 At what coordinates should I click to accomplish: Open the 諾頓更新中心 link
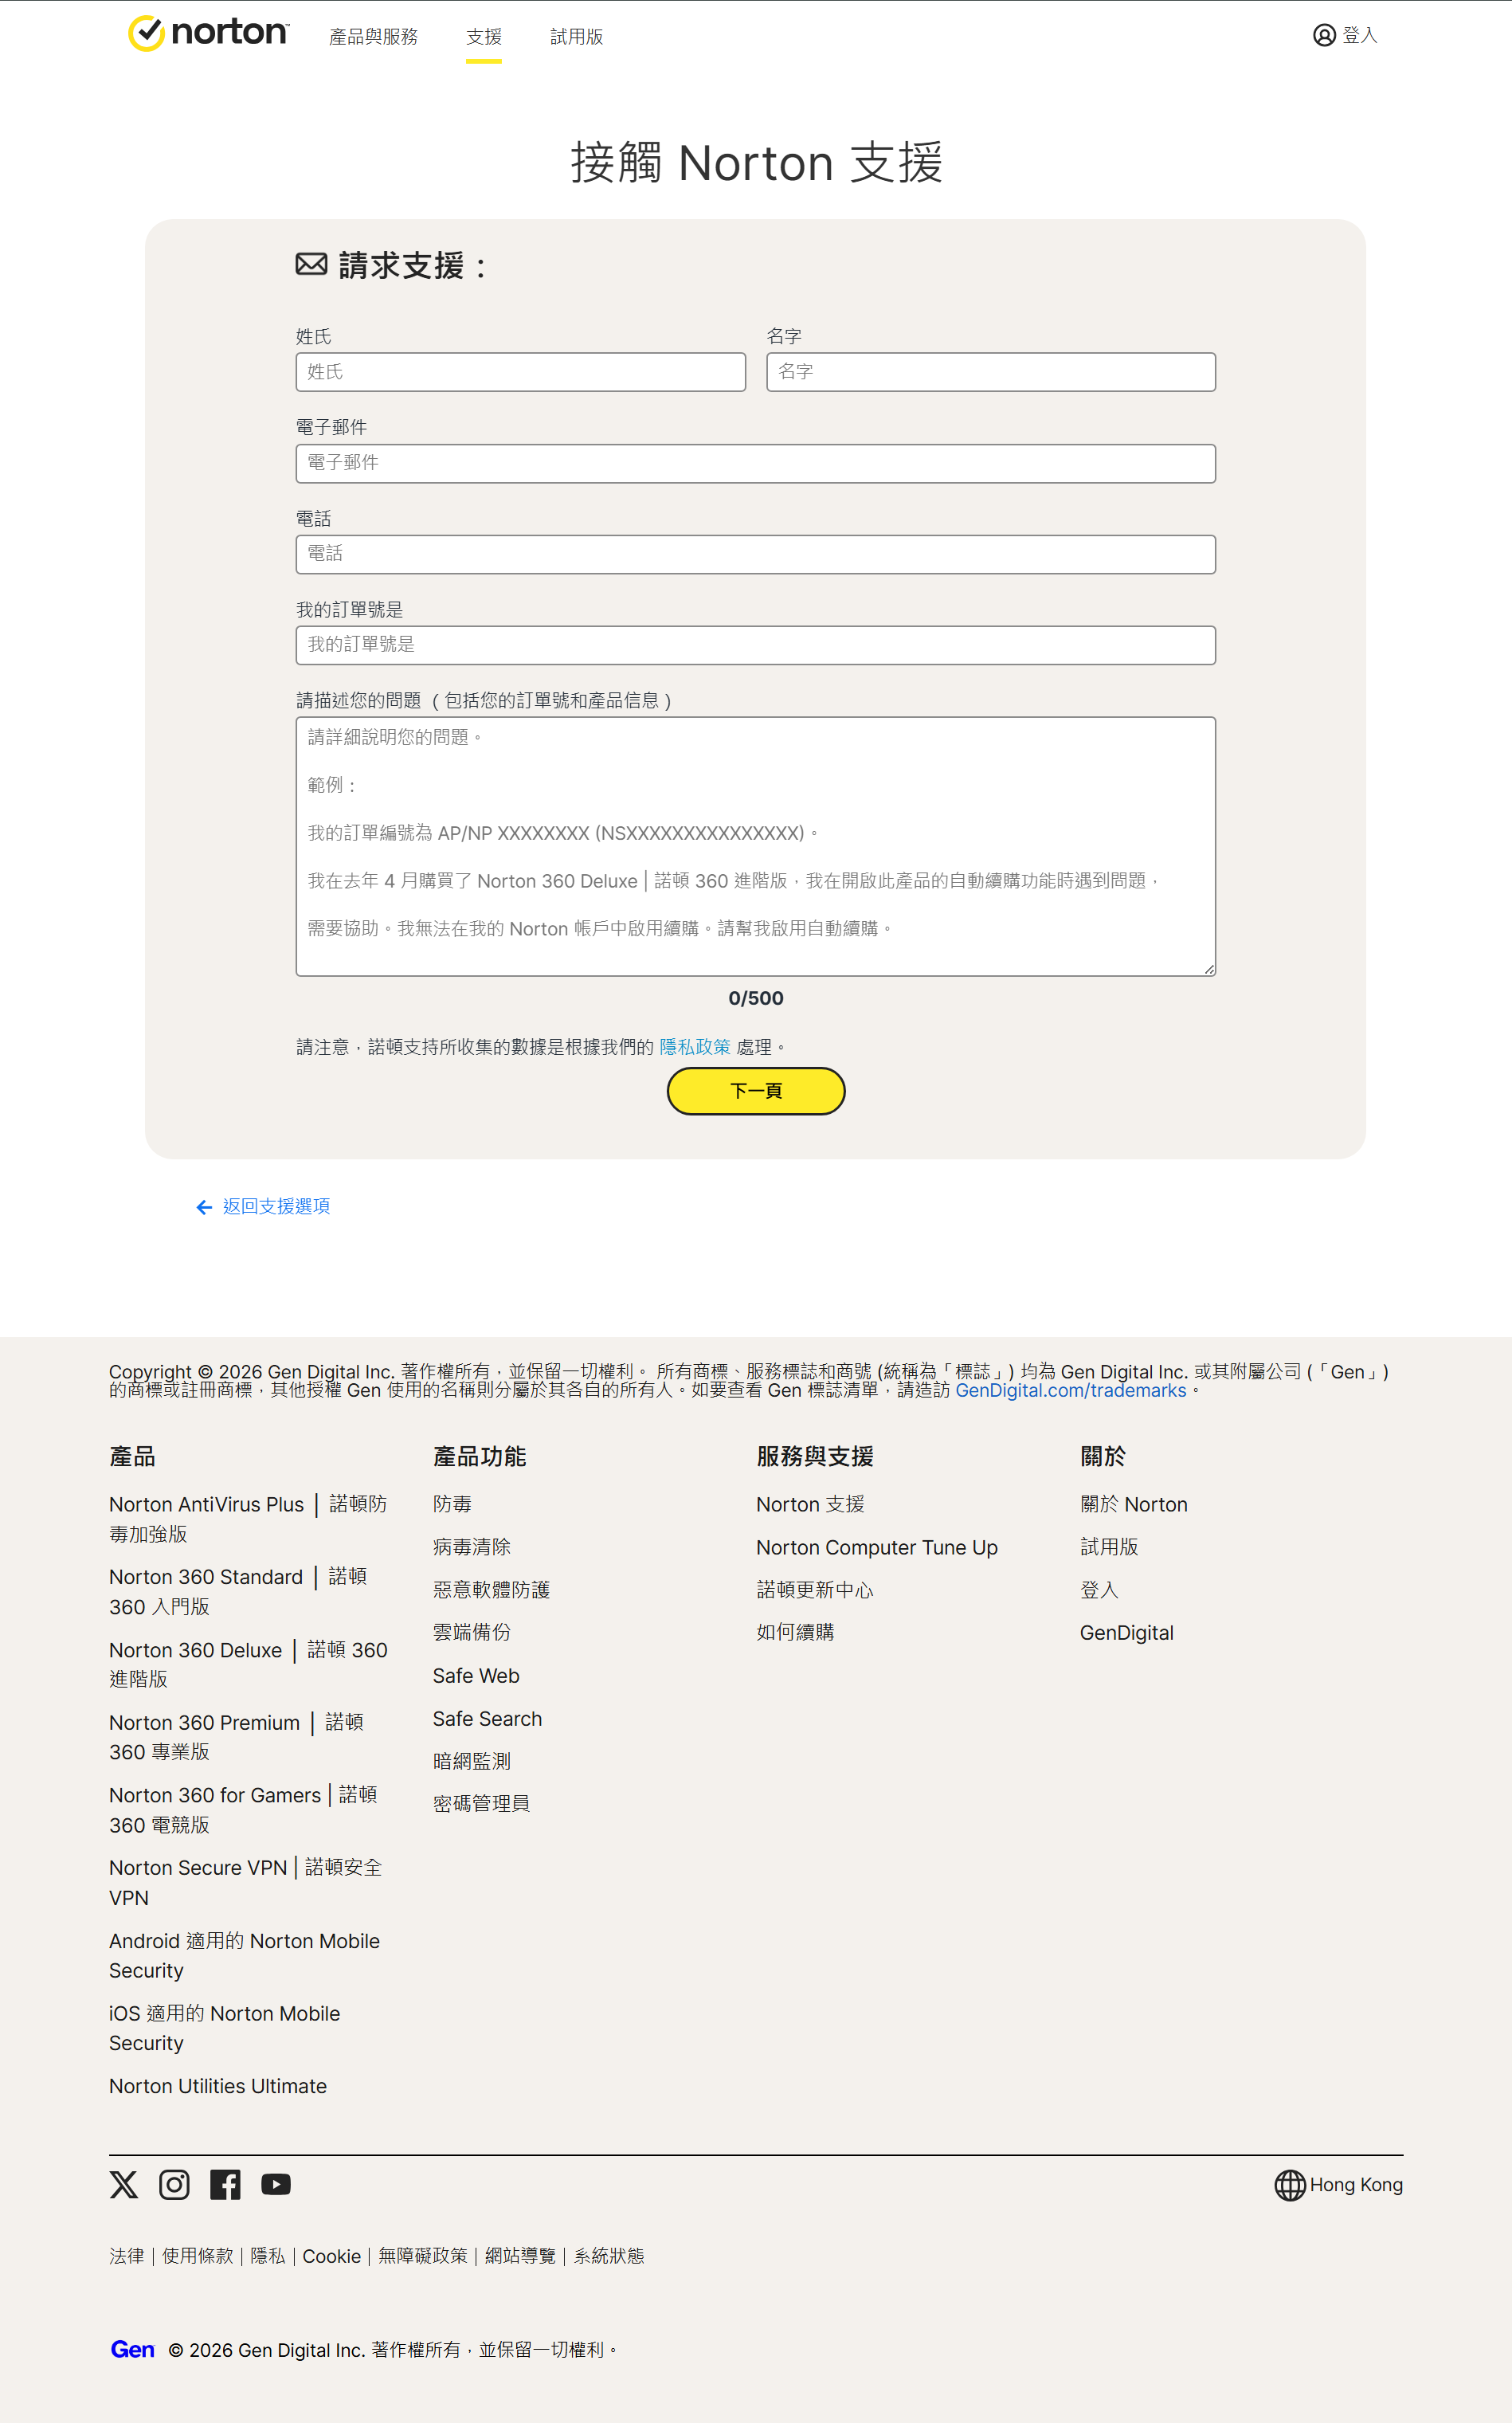coord(815,1590)
